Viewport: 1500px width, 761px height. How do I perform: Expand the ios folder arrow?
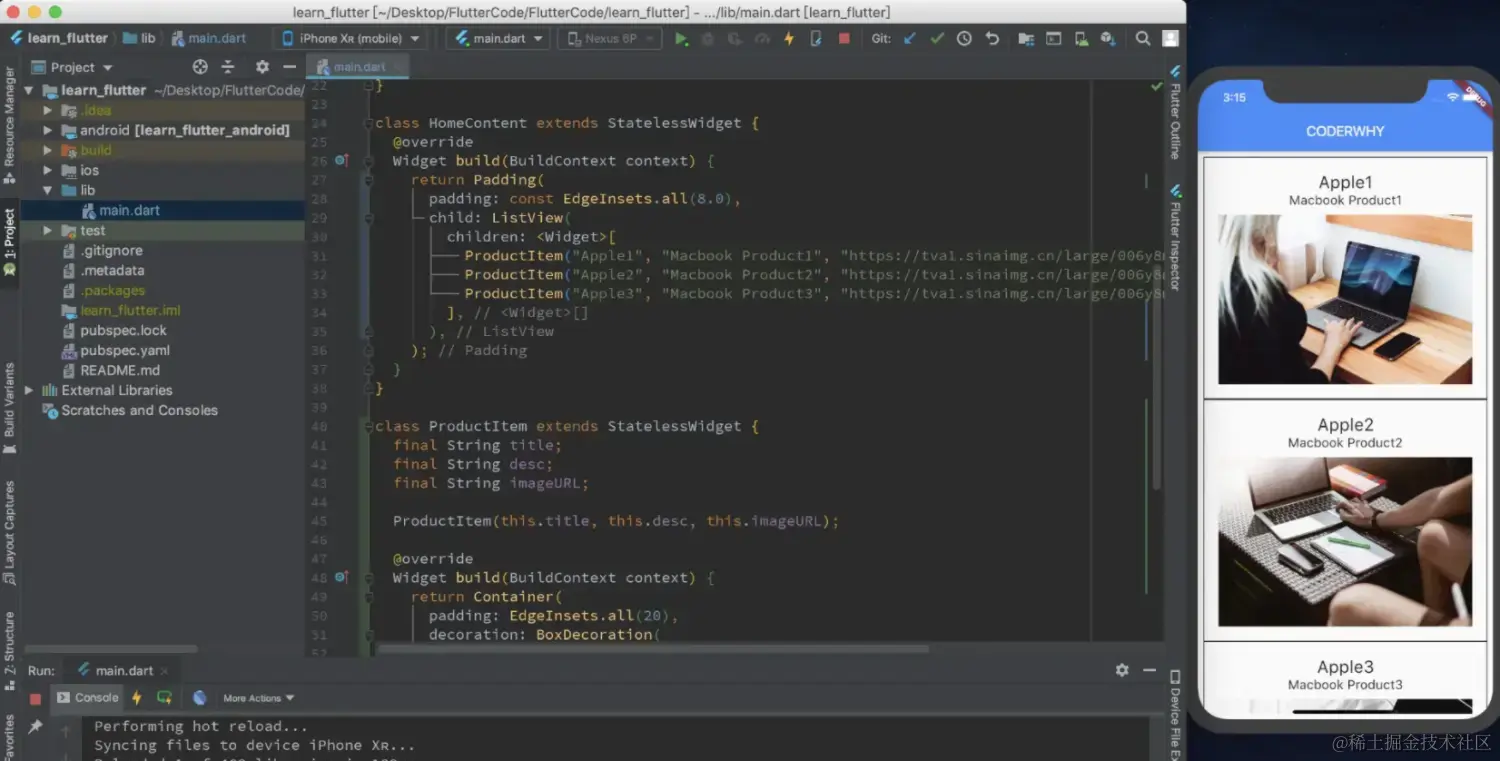pos(47,170)
